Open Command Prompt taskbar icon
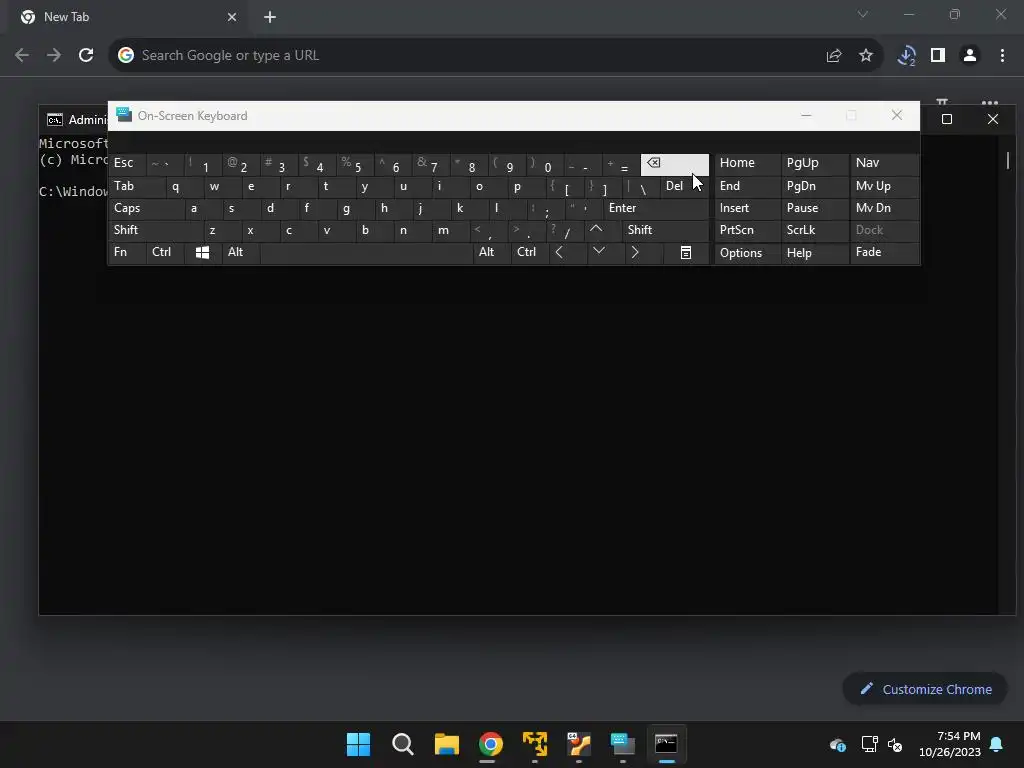The width and height of the screenshot is (1024, 768). (x=666, y=744)
